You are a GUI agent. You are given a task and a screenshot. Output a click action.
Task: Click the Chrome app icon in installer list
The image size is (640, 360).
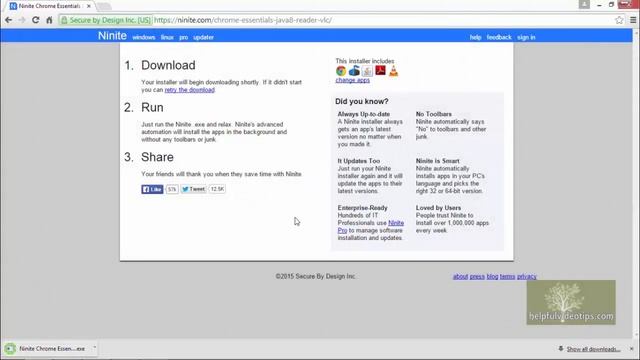coord(341,71)
